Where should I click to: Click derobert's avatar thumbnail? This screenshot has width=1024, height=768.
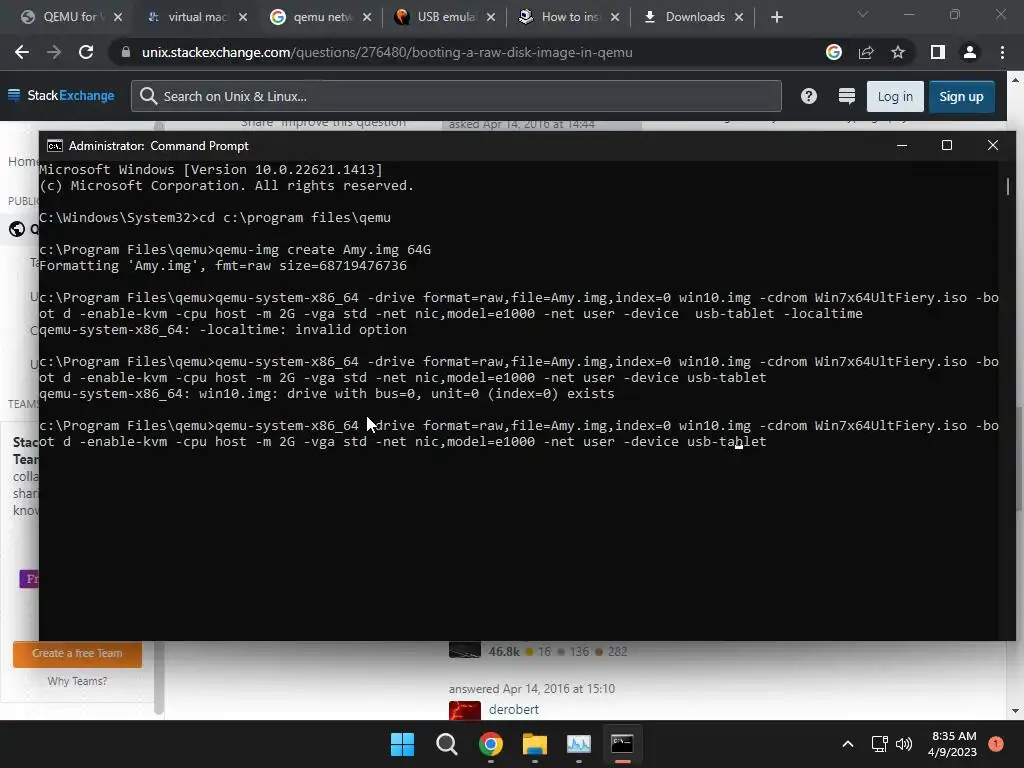[x=465, y=710]
